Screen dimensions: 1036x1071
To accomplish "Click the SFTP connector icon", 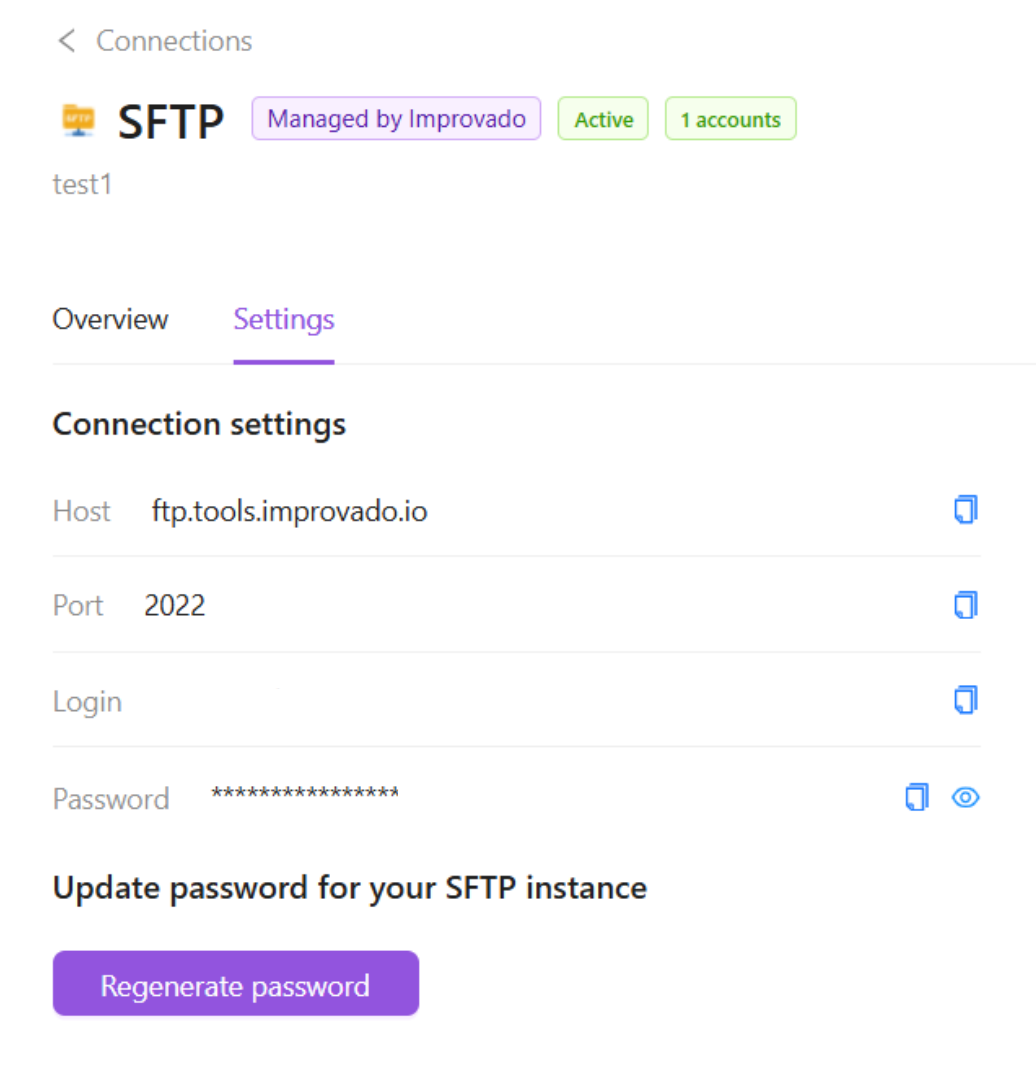I will point(78,120).
